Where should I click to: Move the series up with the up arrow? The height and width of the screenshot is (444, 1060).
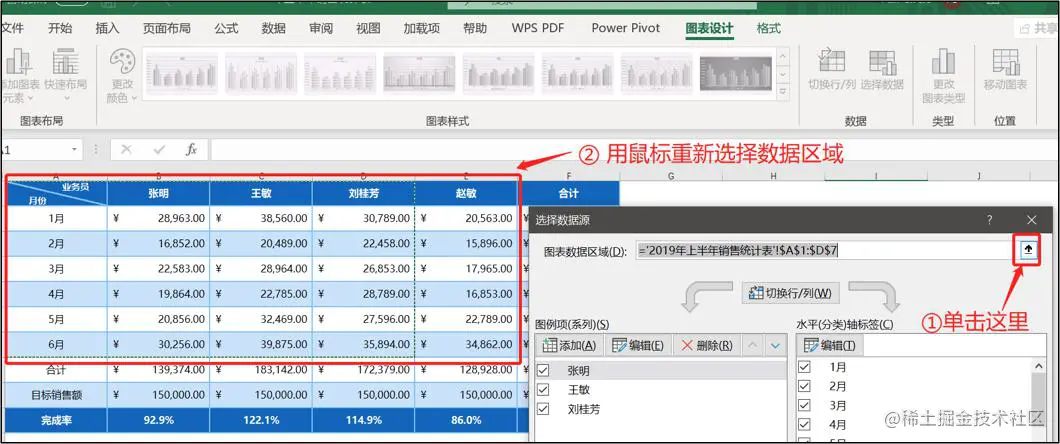coord(753,345)
